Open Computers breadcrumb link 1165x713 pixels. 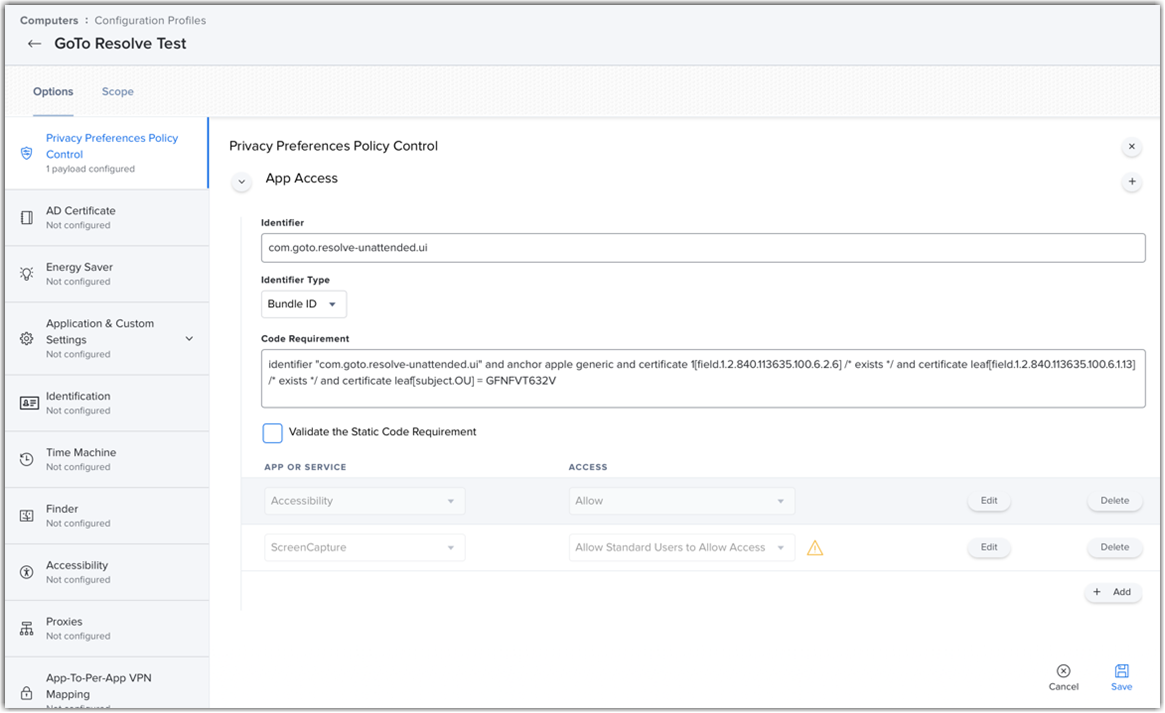coord(49,20)
